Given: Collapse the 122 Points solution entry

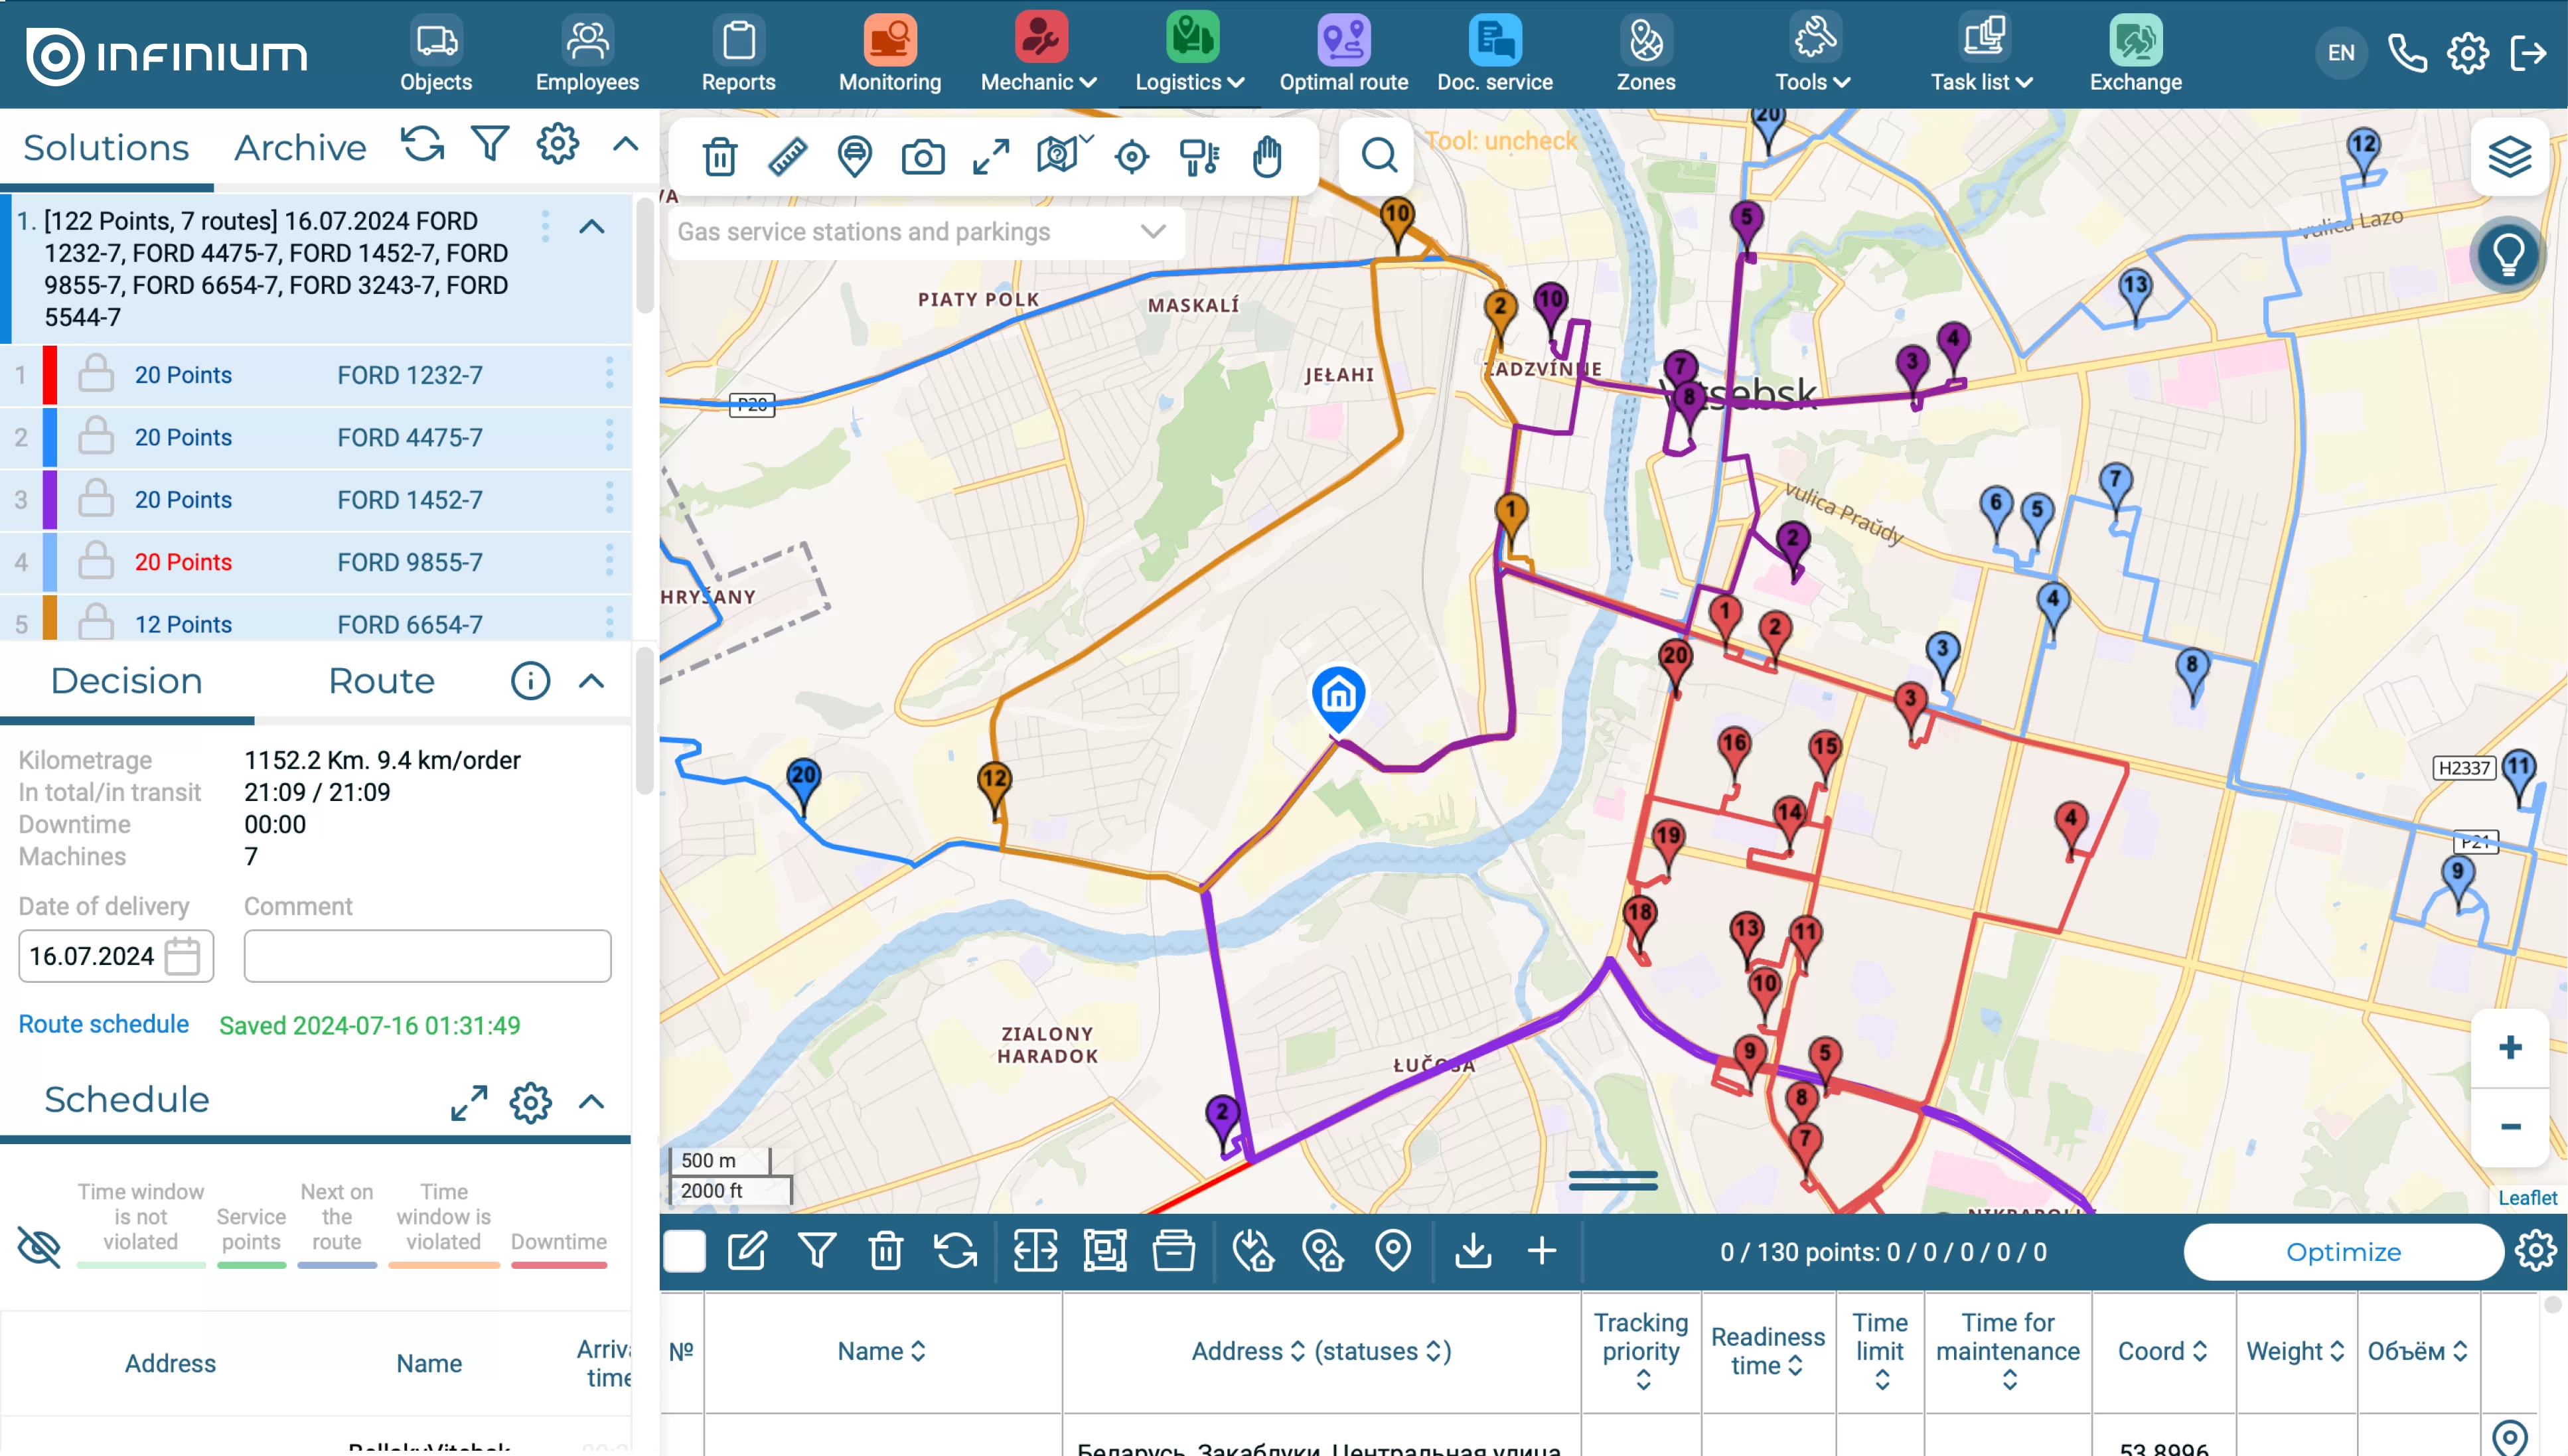Looking at the screenshot, I should [592, 227].
